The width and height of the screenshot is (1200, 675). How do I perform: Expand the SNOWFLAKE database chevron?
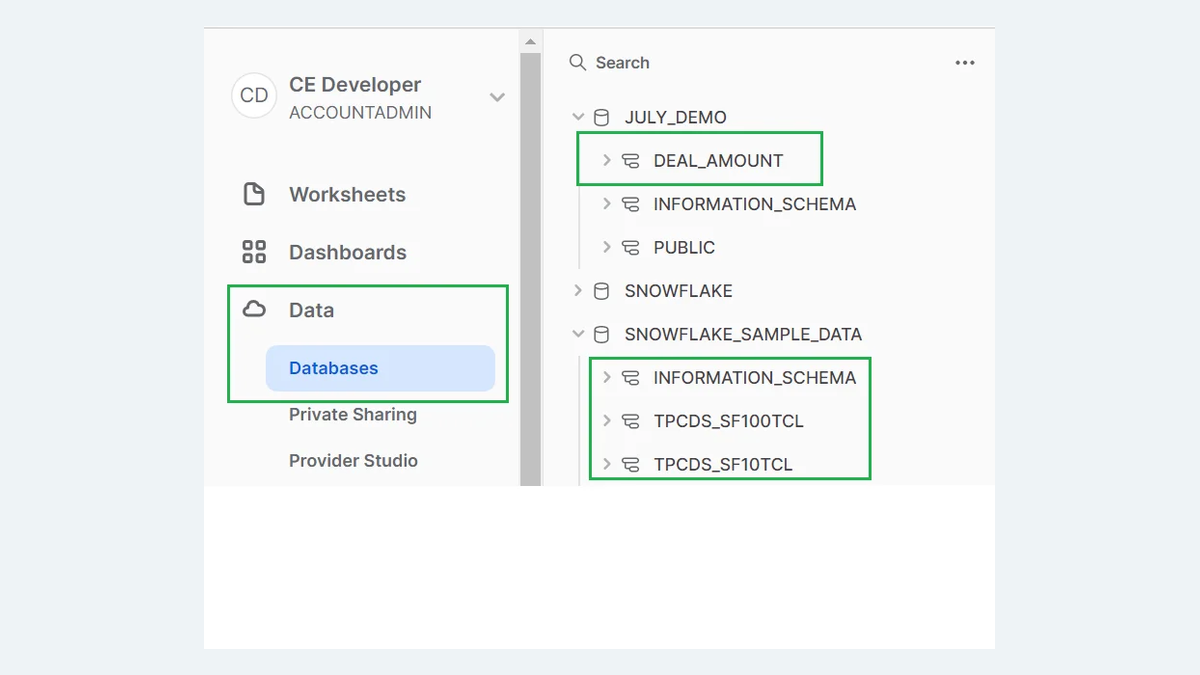[x=578, y=291]
